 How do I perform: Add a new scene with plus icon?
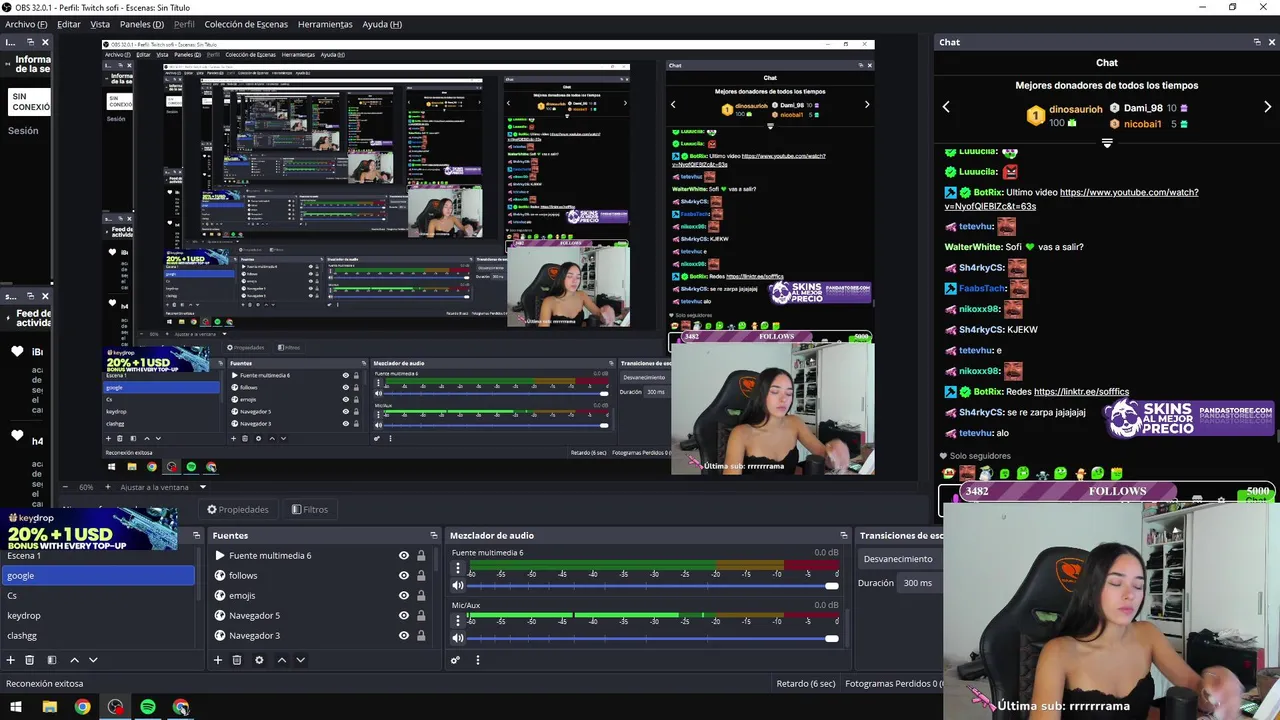(x=10, y=660)
